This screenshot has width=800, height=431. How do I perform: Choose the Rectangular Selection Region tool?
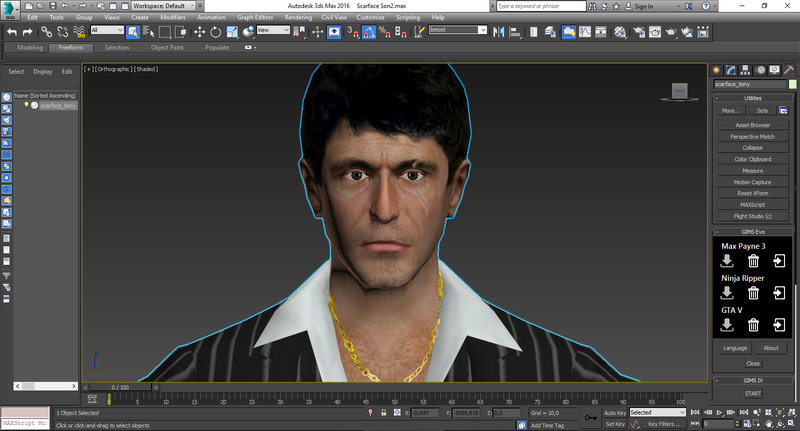click(x=165, y=32)
